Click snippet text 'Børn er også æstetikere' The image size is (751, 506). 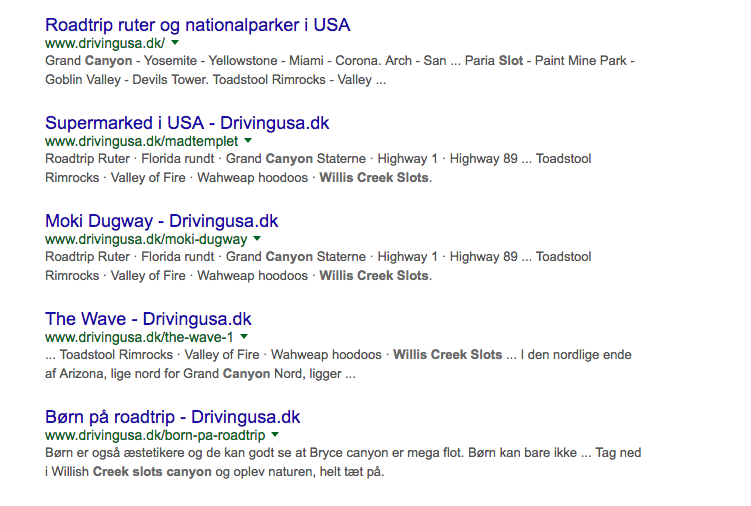[x=343, y=453]
